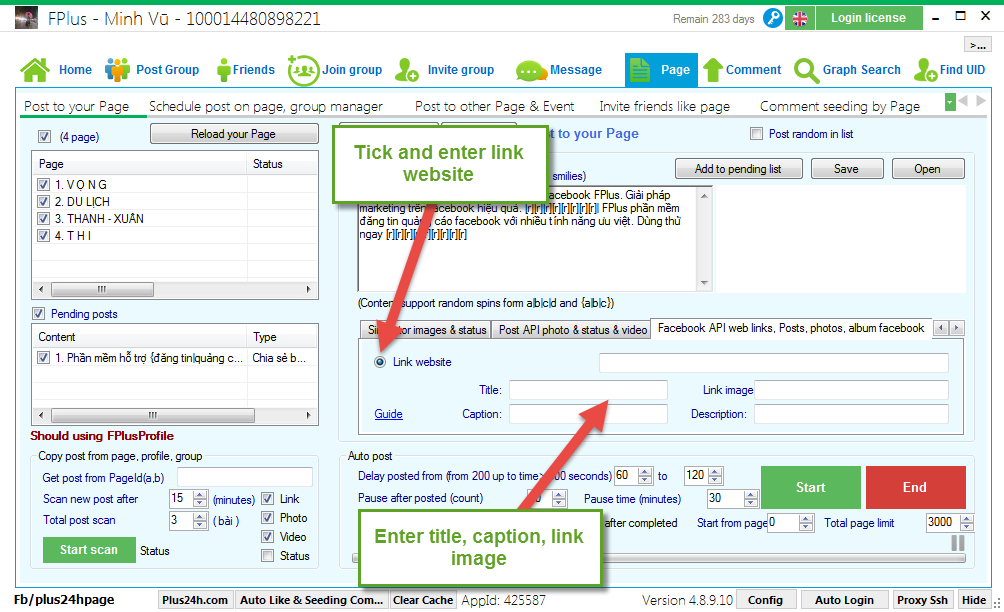Image resolution: width=1004 pixels, height=612 pixels.
Task: Open the Home section icon
Action: [35, 70]
